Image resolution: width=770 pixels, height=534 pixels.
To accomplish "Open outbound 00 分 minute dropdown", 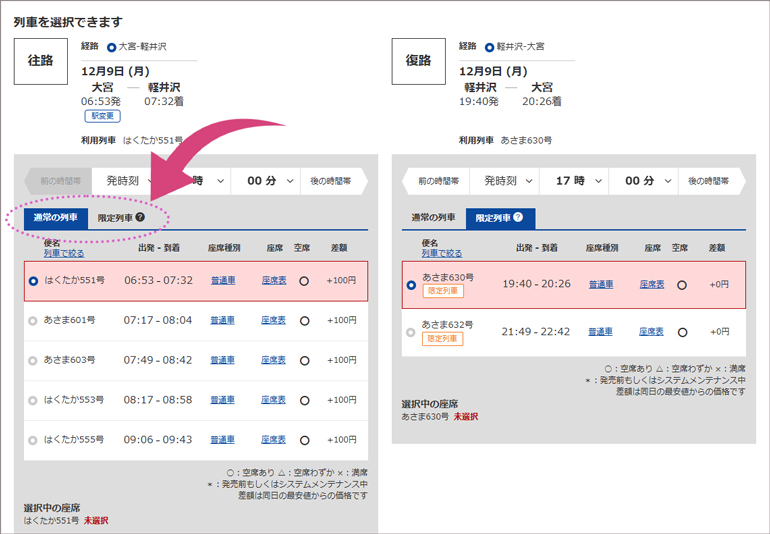I will (266, 181).
